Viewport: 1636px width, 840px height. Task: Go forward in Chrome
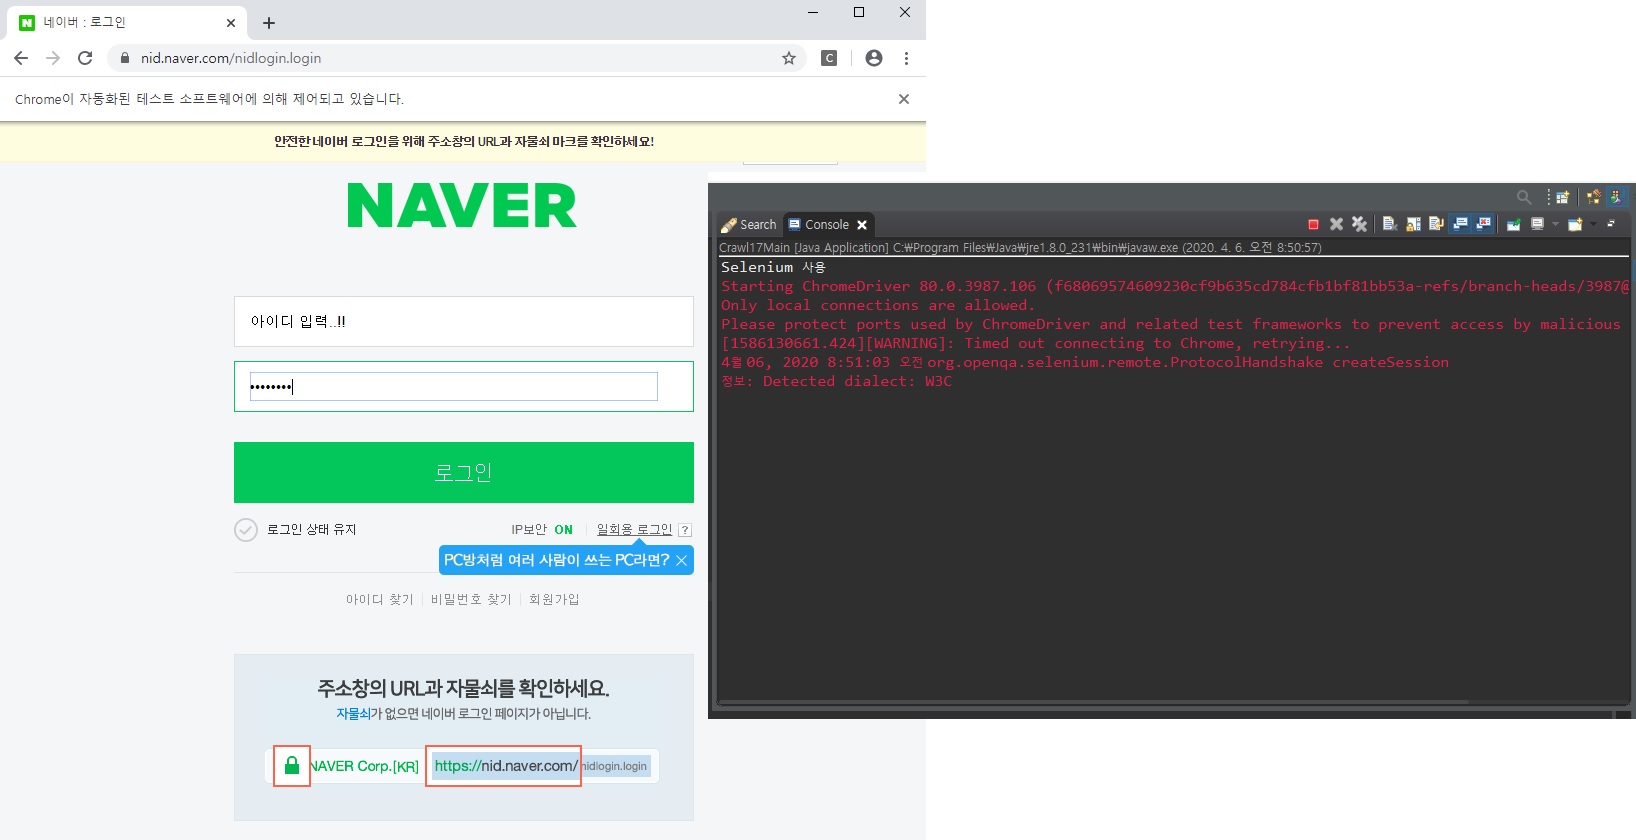53,58
